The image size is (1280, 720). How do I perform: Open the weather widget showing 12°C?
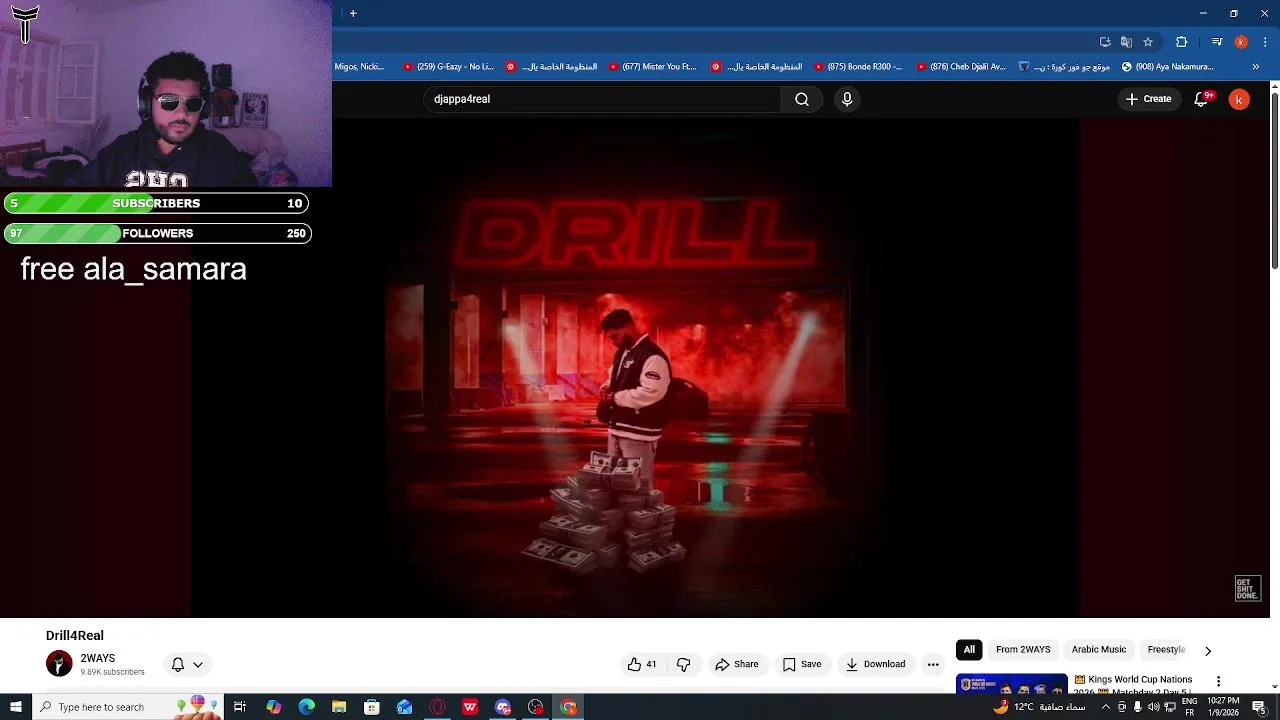[x=1039, y=707]
